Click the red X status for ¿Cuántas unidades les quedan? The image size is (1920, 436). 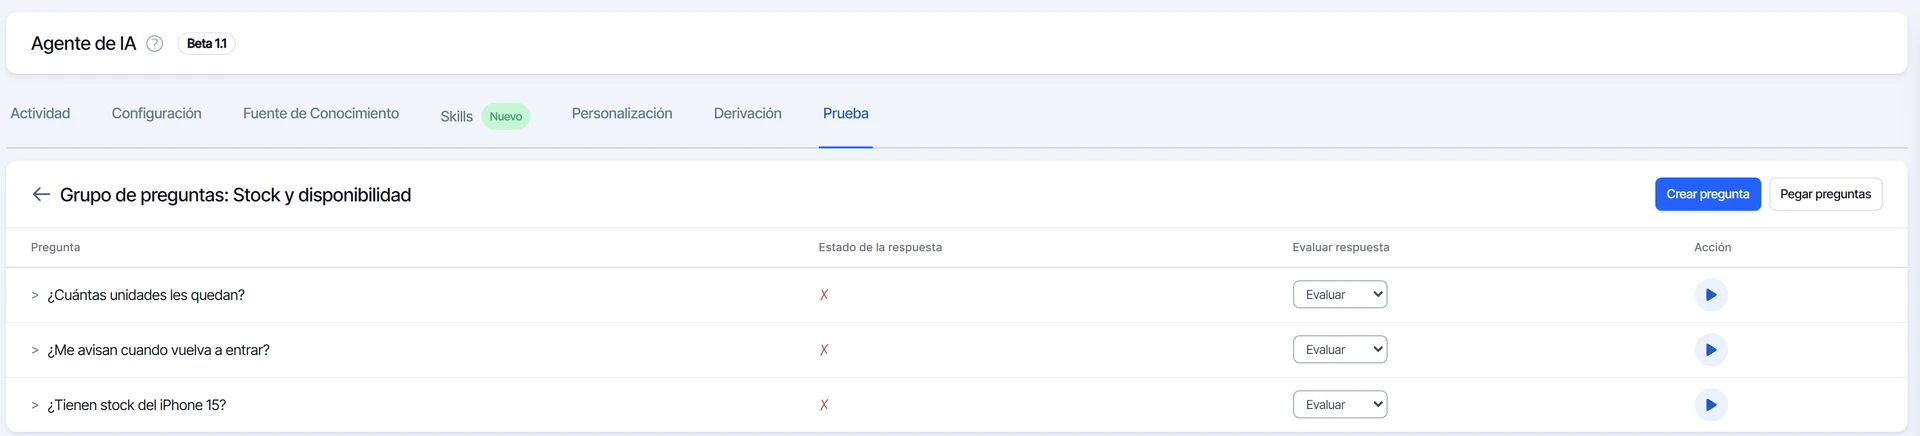824,295
